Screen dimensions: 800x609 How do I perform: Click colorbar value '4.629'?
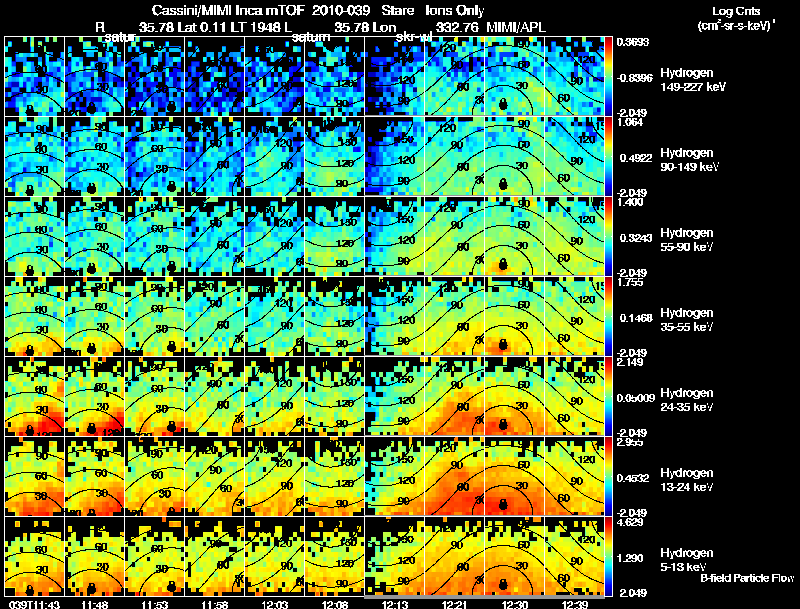pos(630,522)
